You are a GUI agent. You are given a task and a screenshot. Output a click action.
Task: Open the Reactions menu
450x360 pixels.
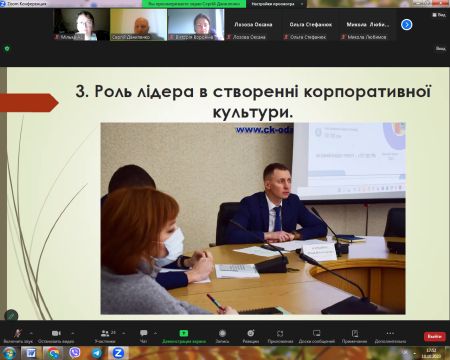(251, 333)
